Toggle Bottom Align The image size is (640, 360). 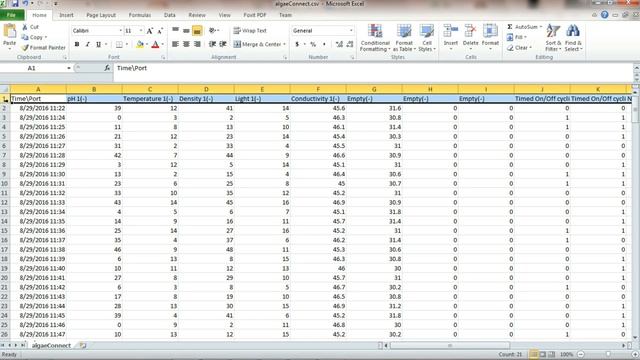click(x=197, y=30)
